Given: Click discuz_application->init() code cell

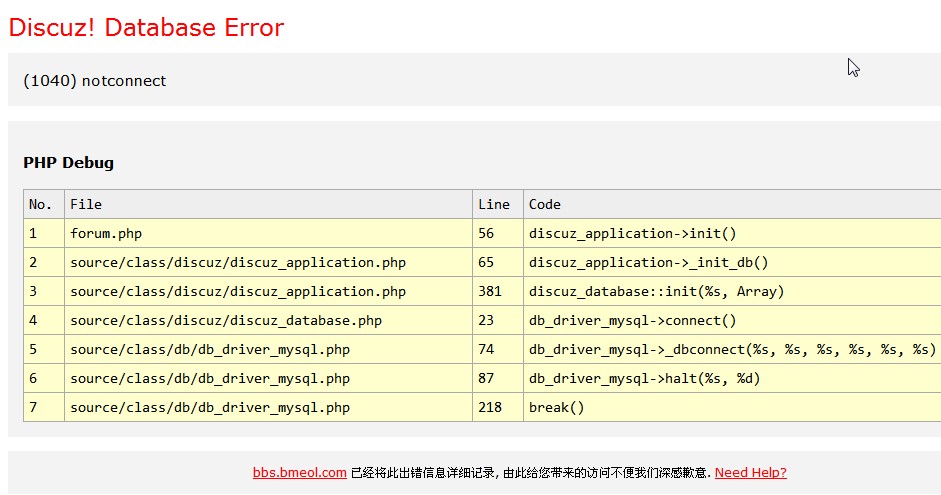Looking at the screenshot, I should coord(632,234).
